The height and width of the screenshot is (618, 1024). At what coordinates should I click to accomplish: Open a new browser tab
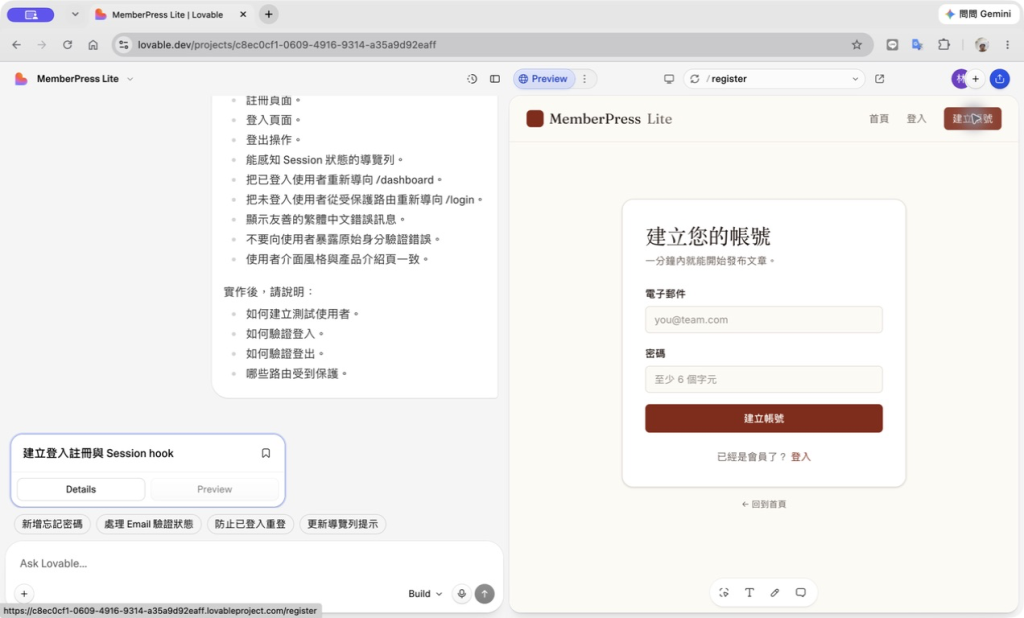(268, 14)
